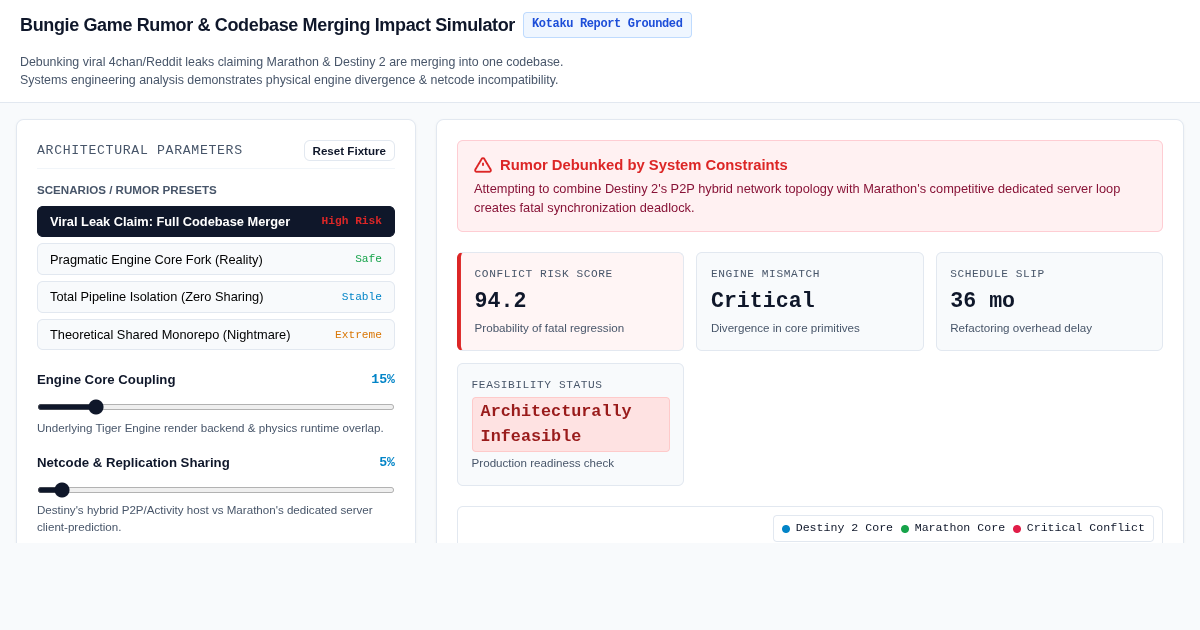Screen dimensions: 1200x630
Task: Click the Stable label on Isolation preset
Action: pyautogui.click(x=362, y=297)
